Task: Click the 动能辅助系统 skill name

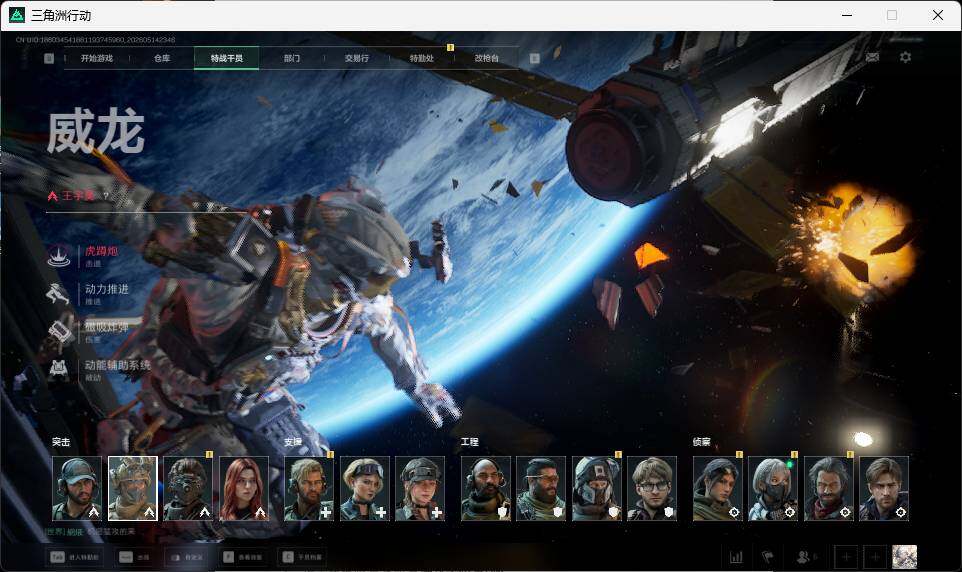Action: click(117, 365)
